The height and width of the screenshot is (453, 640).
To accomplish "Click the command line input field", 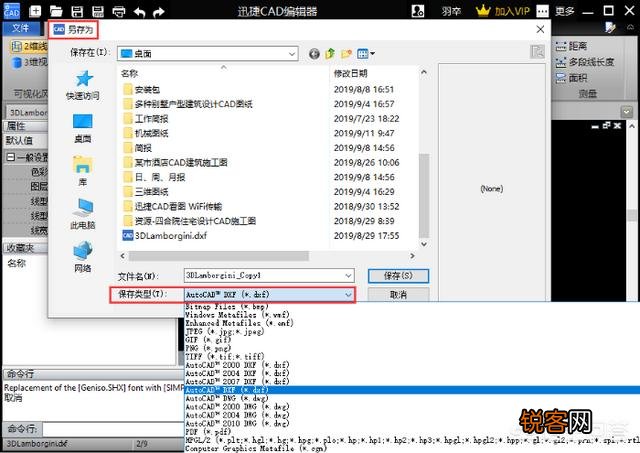I will 113,429.
